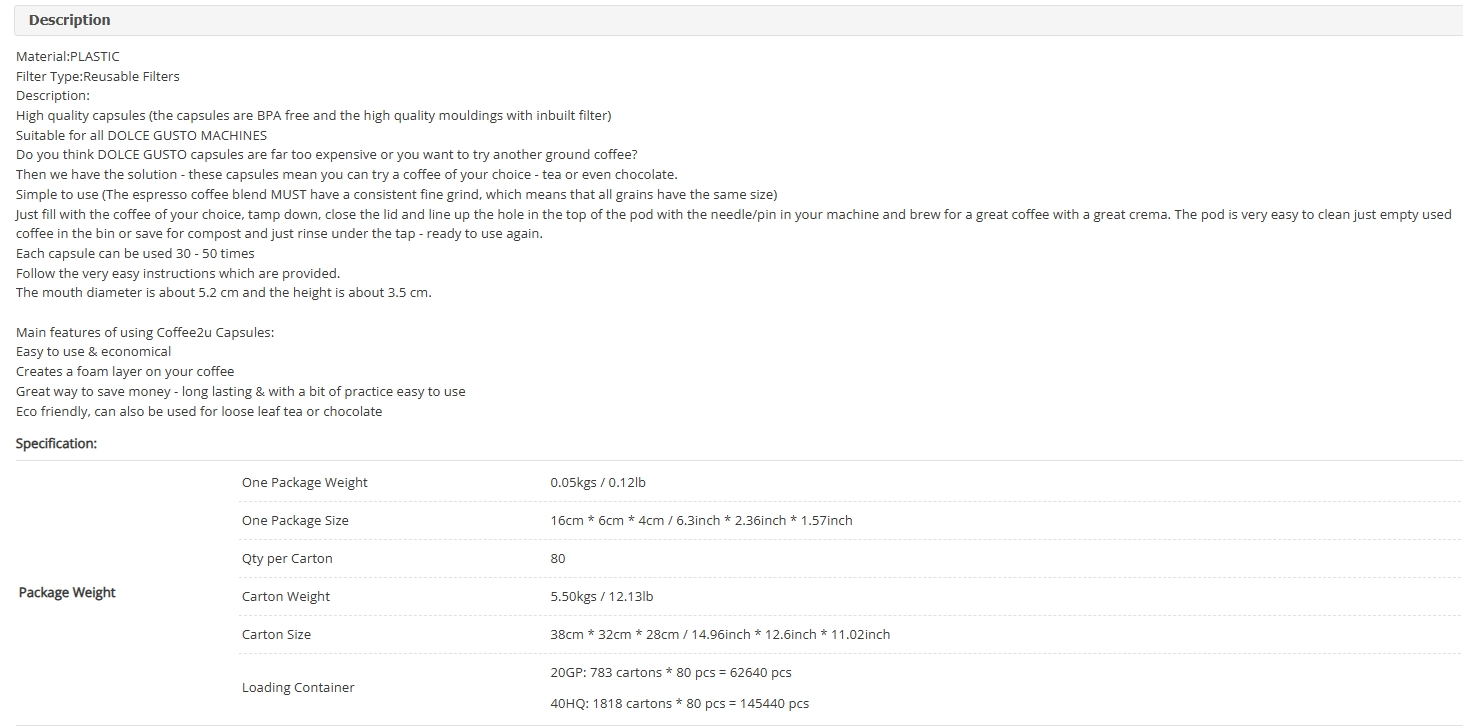Click the 0.05kgs / 0.12lb value
Image resolution: width=1463 pixels, height=728 pixels.
[597, 482]
